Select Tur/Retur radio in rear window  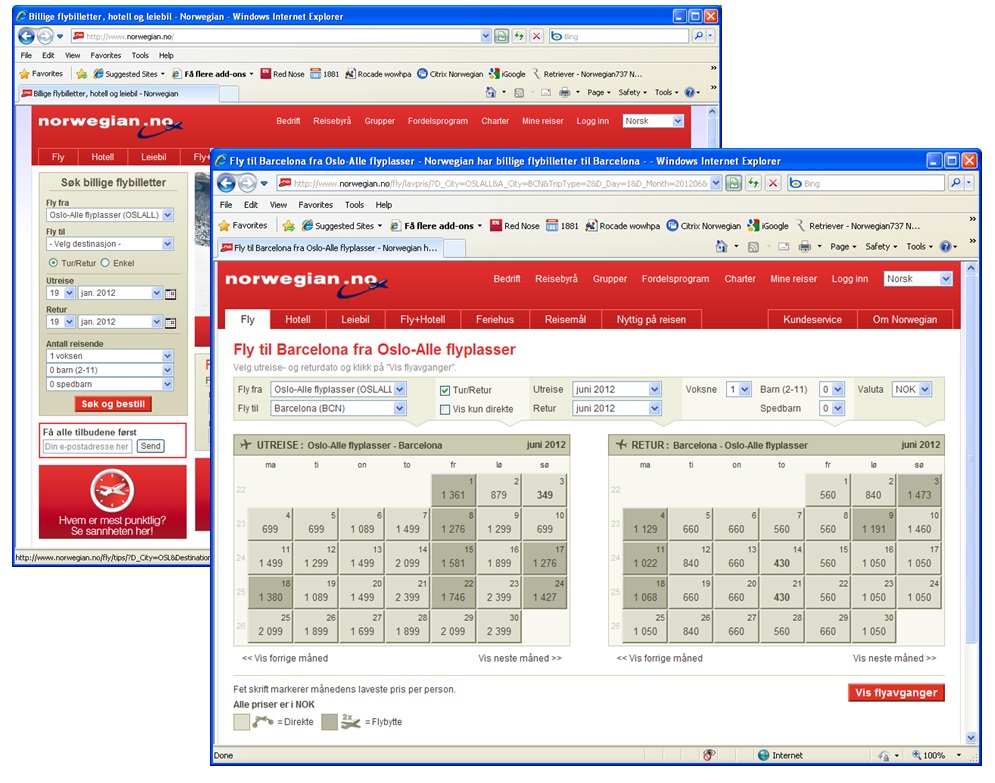click(x=53, y=263)
